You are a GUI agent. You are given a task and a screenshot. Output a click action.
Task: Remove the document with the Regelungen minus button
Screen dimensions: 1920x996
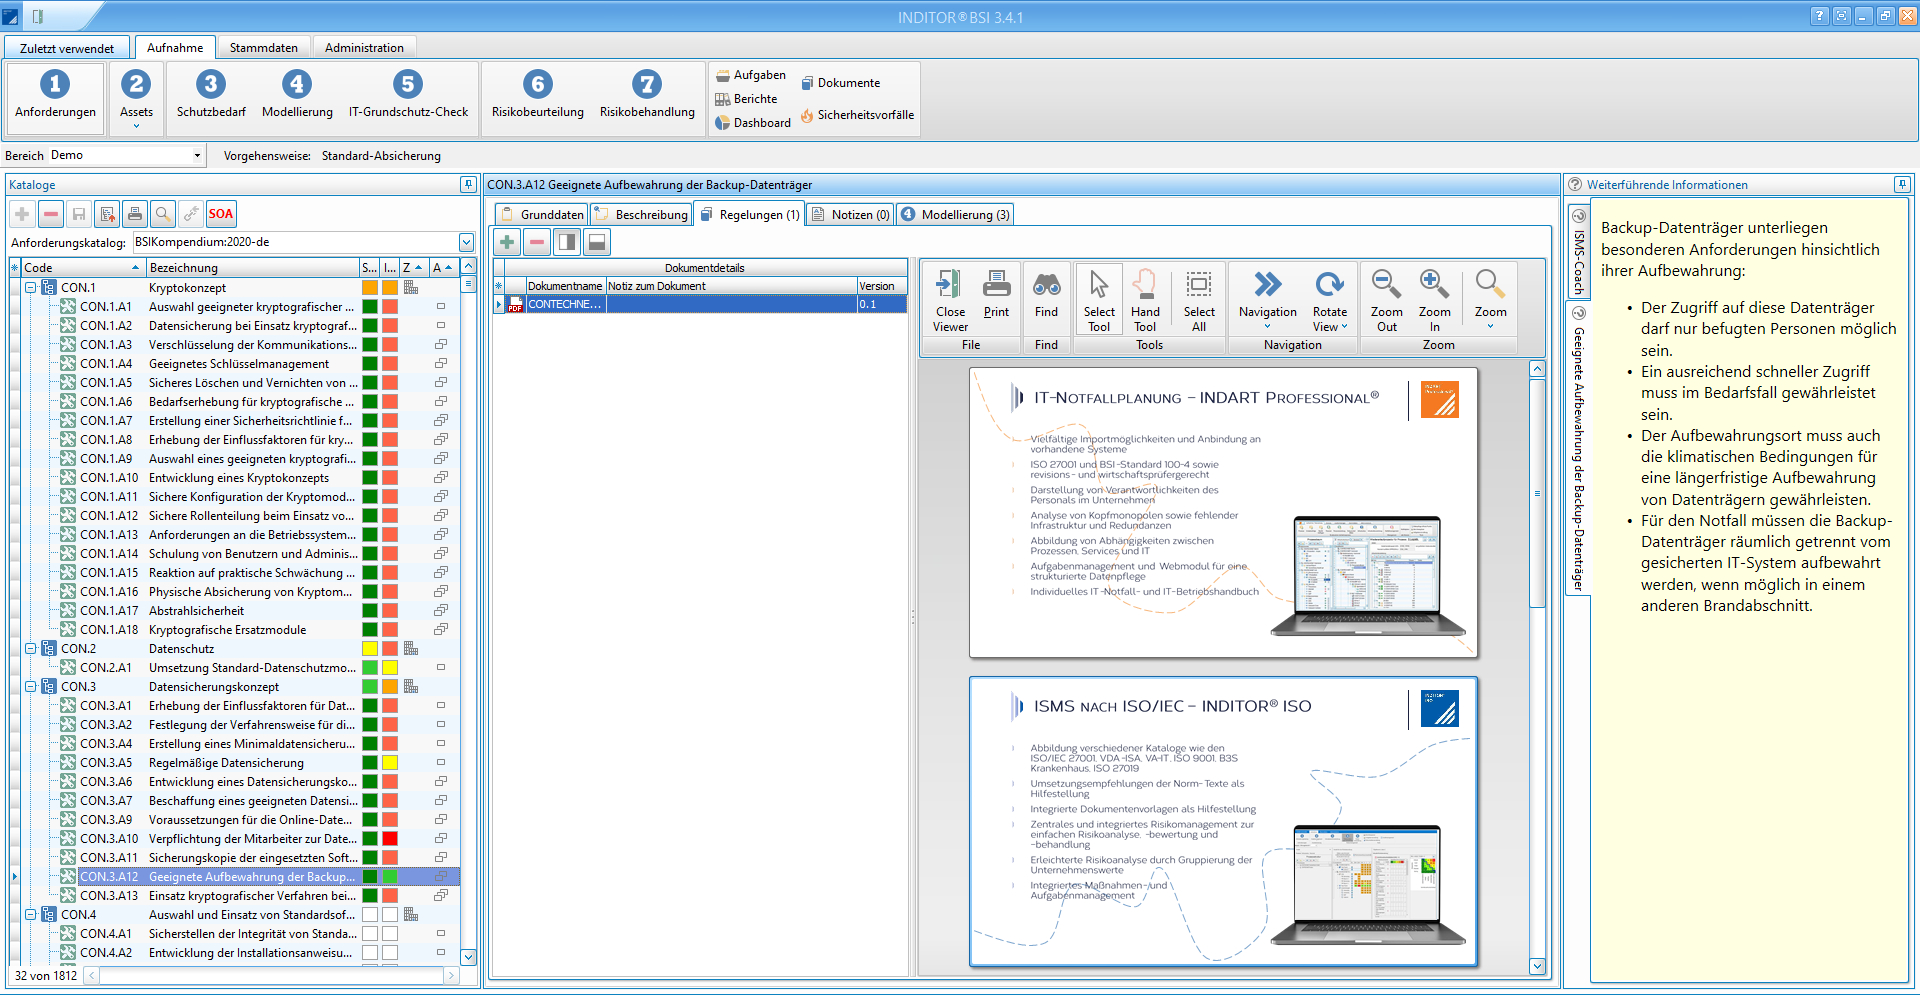pyautogui.click(x=537, y=242)
